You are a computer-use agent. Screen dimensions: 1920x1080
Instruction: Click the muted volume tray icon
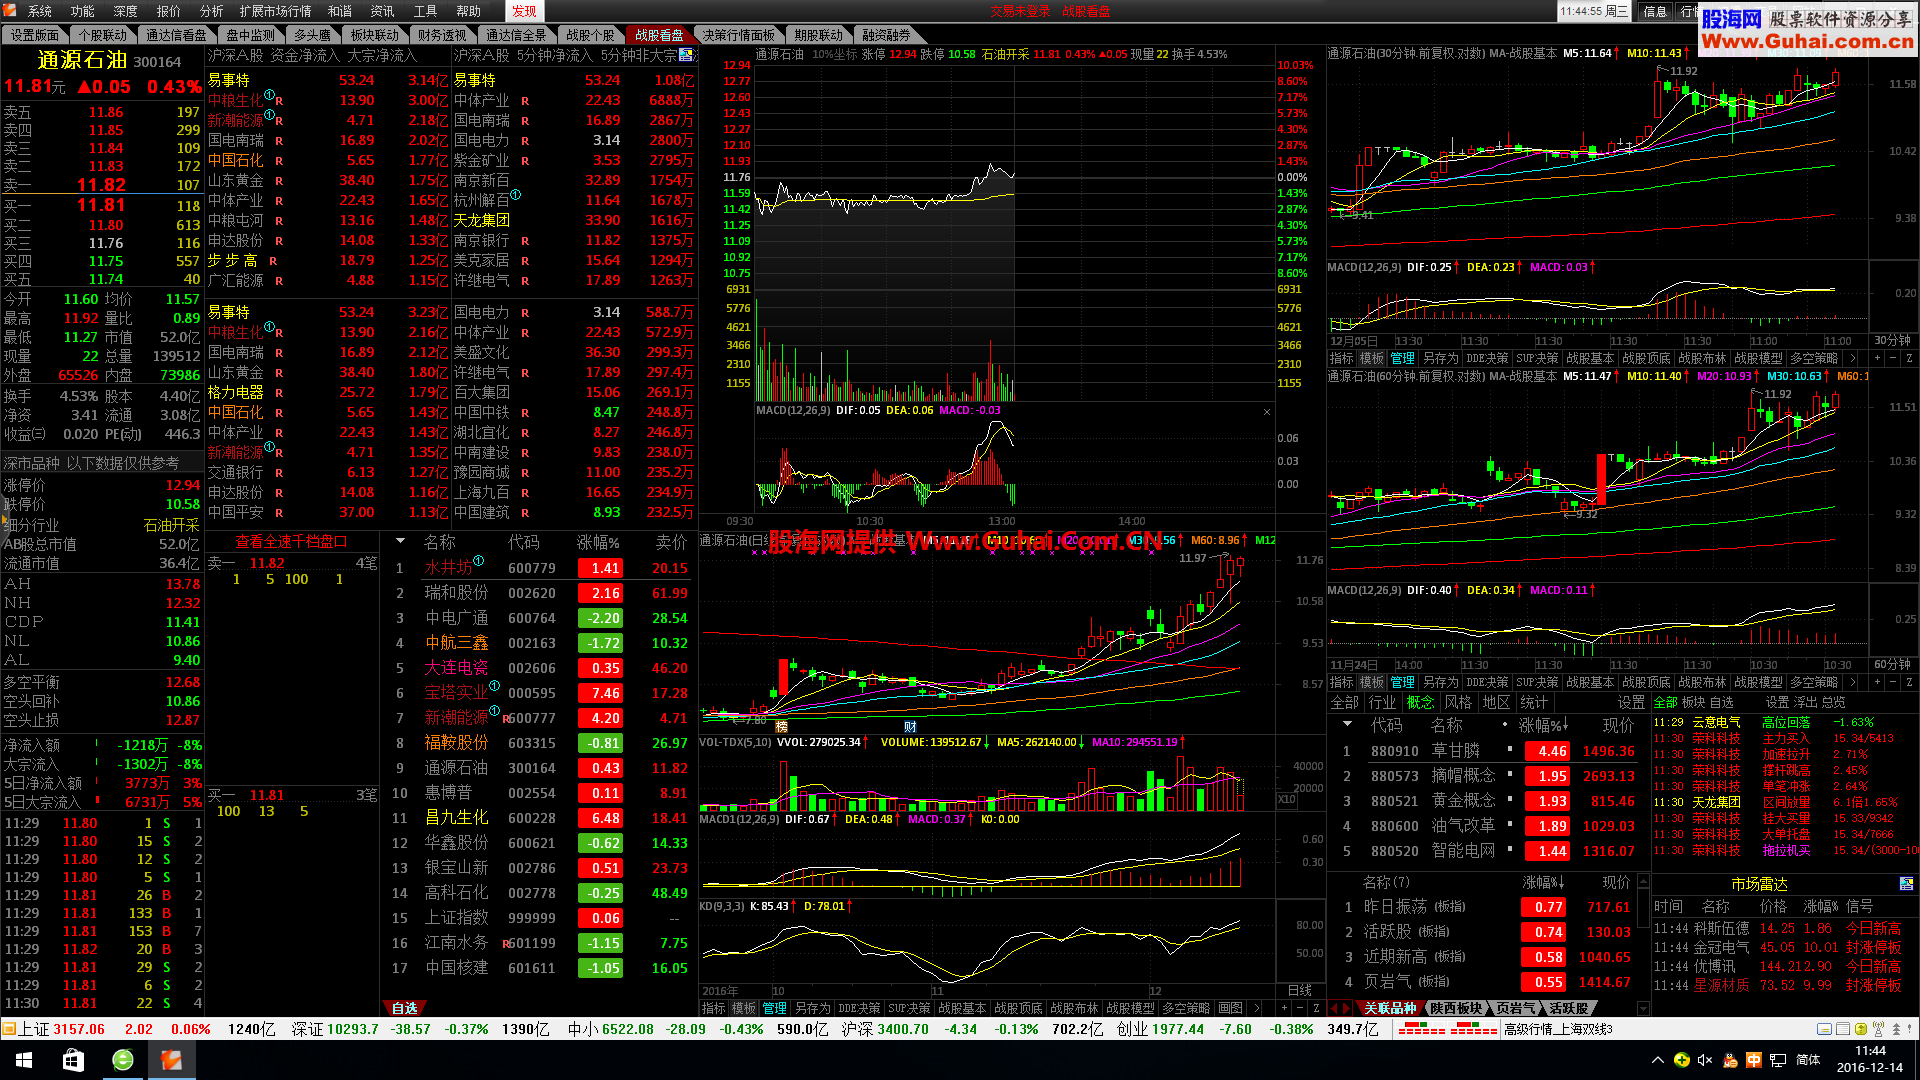(x=1705, y=1060)
